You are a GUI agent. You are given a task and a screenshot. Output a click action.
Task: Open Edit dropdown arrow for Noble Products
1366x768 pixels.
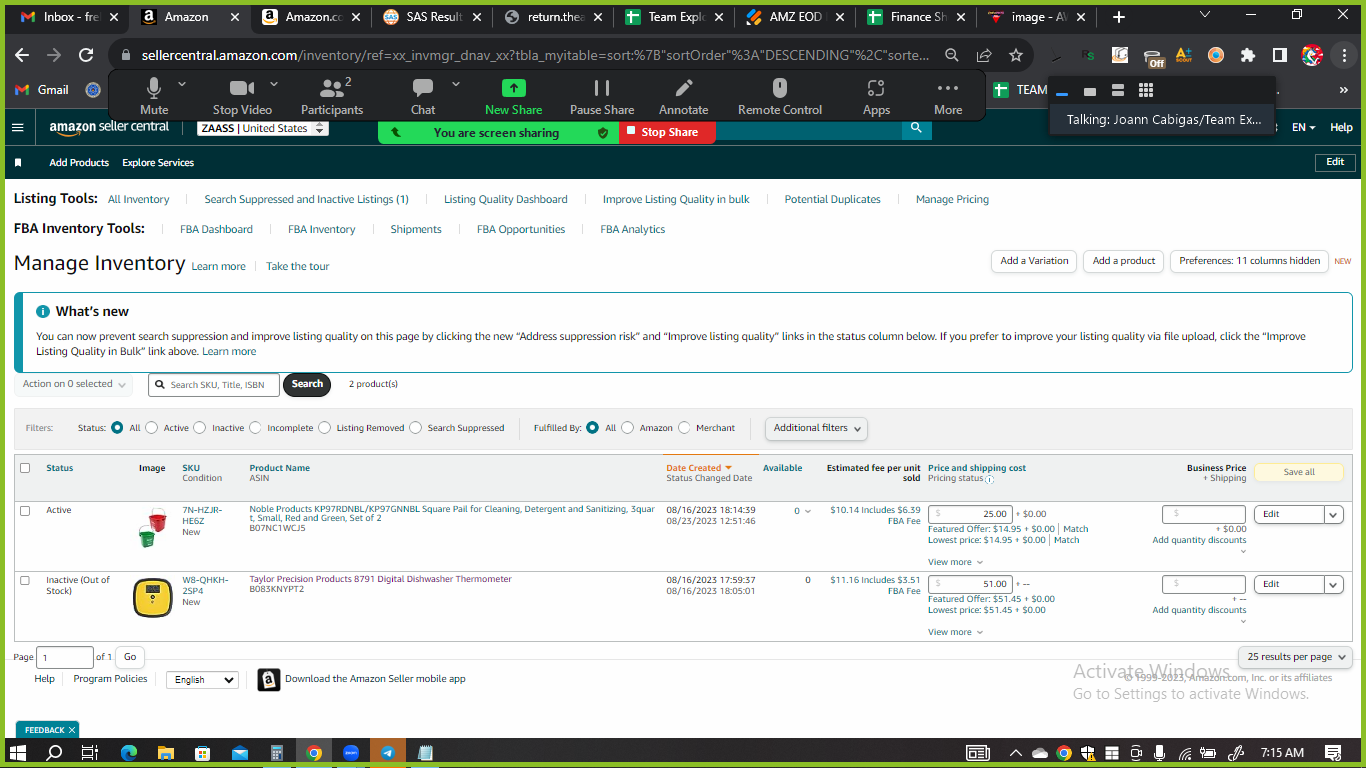[1333, 514]
